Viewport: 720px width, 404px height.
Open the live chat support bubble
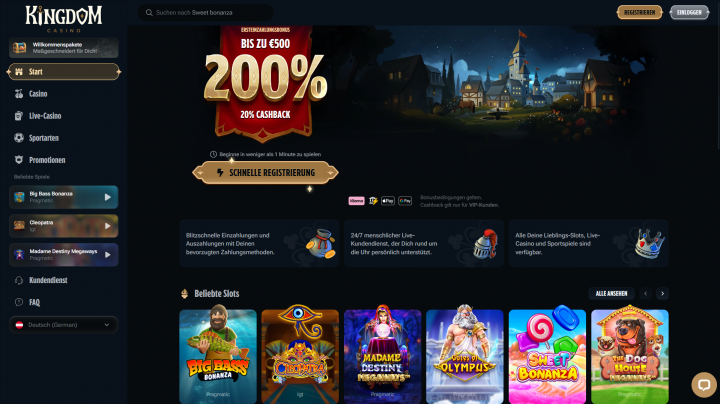click(x=703, y=384)
